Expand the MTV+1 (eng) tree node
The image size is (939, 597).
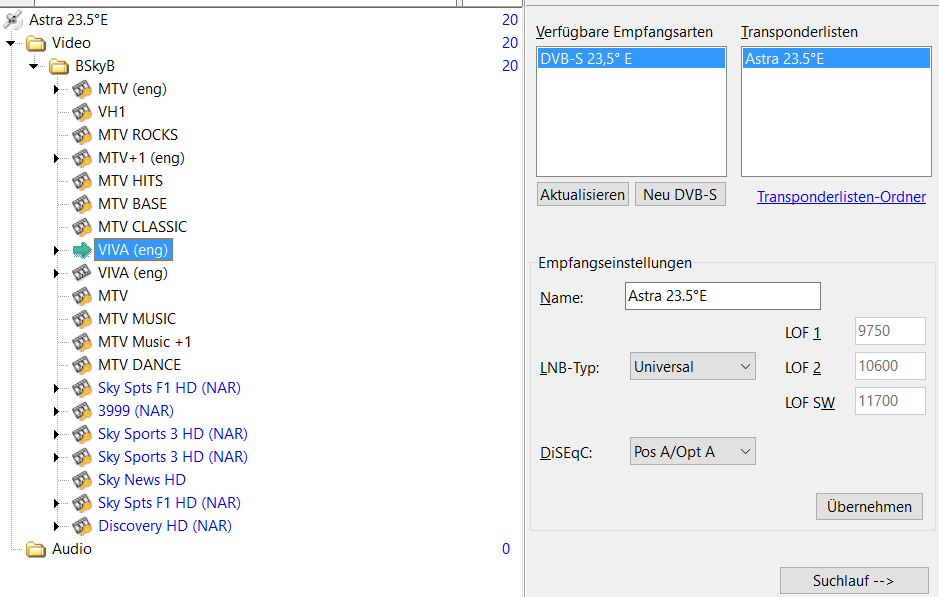57,158
